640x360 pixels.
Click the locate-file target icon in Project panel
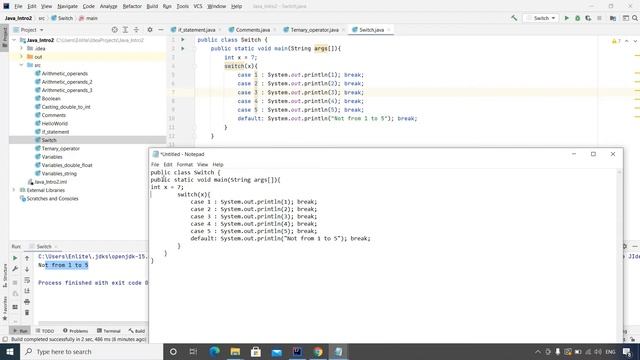click(115, 30)
